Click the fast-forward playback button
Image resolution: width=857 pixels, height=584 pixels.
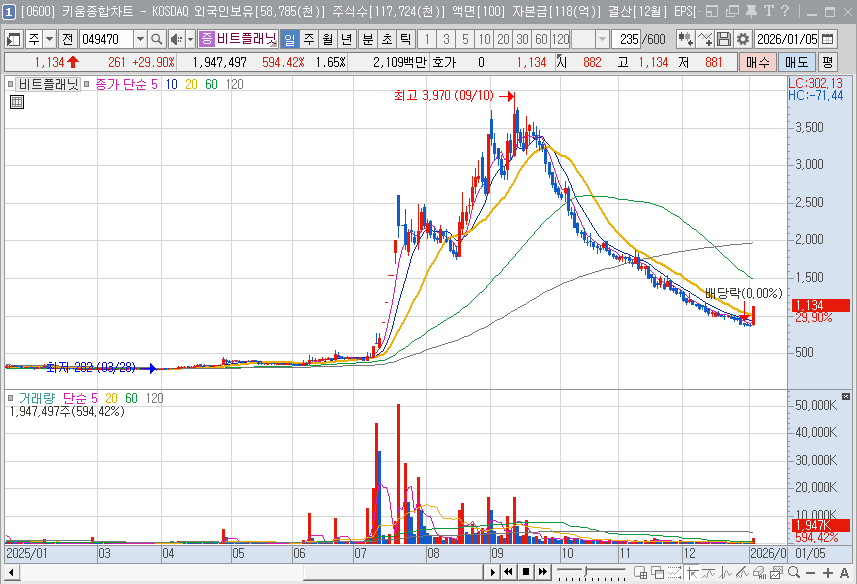[543, 572]
